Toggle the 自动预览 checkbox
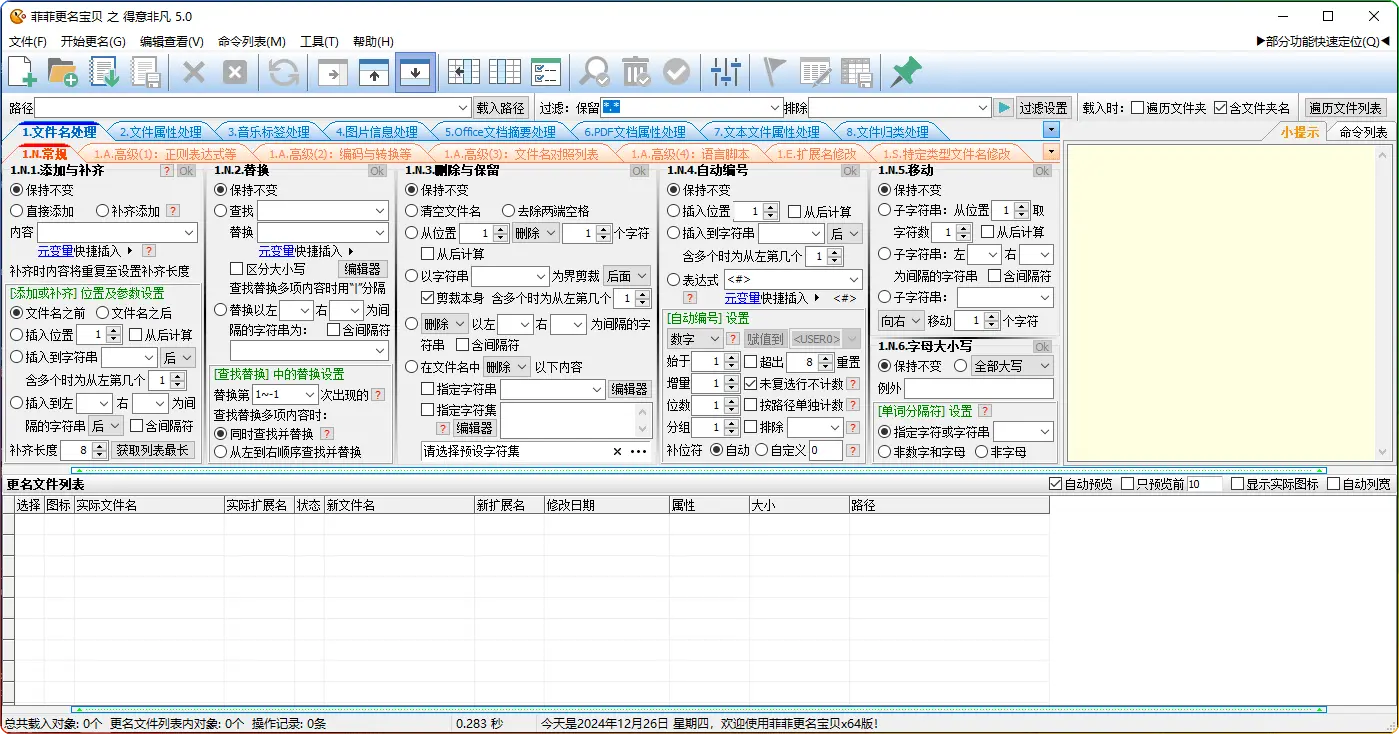The height and width of the screenshot is (734, 1399). [x=1056, y=484]
